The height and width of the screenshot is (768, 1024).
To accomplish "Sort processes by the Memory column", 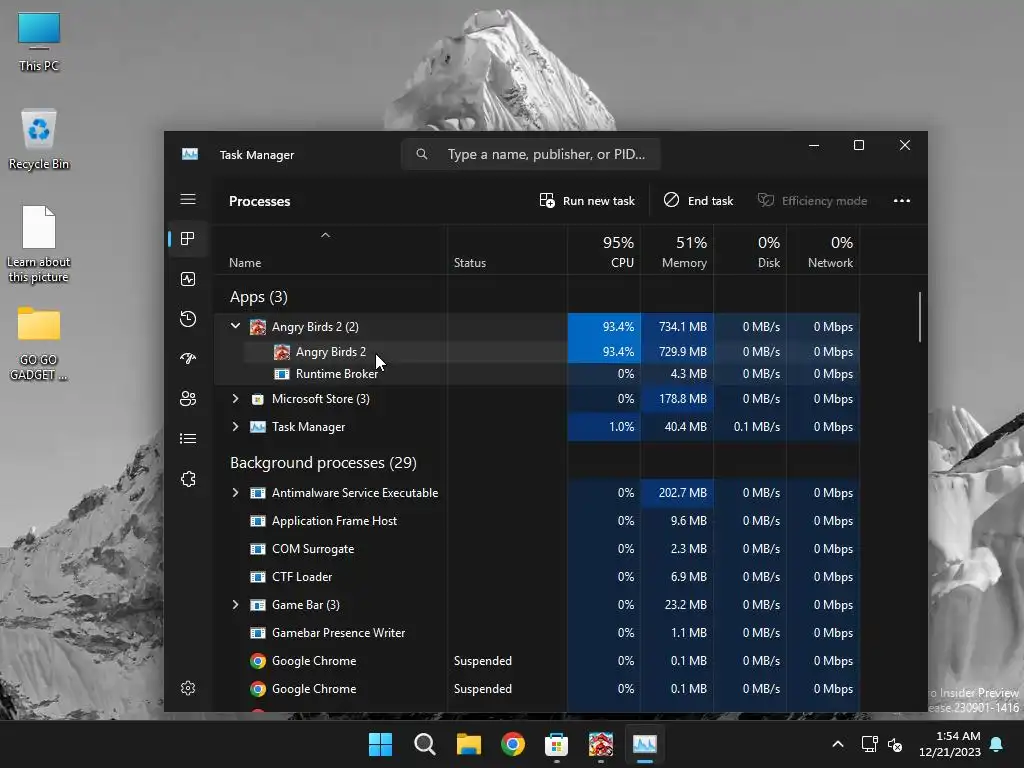I will 677,251.
